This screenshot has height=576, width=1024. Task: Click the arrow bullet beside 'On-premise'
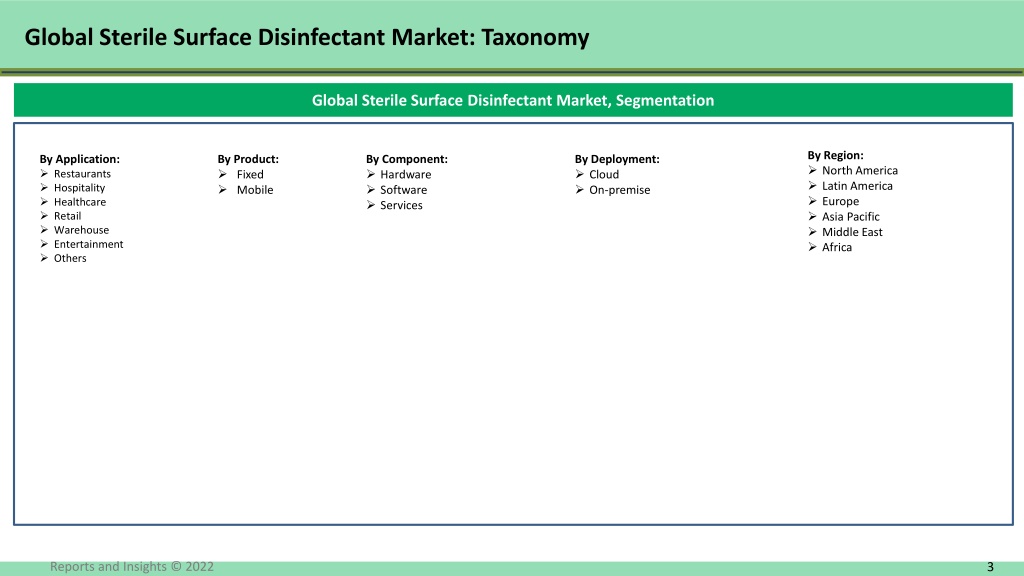click(580, 190)
